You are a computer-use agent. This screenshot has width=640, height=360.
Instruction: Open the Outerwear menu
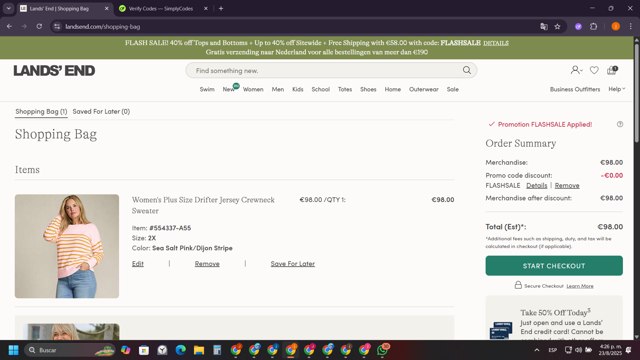click(x=424, y=89)
